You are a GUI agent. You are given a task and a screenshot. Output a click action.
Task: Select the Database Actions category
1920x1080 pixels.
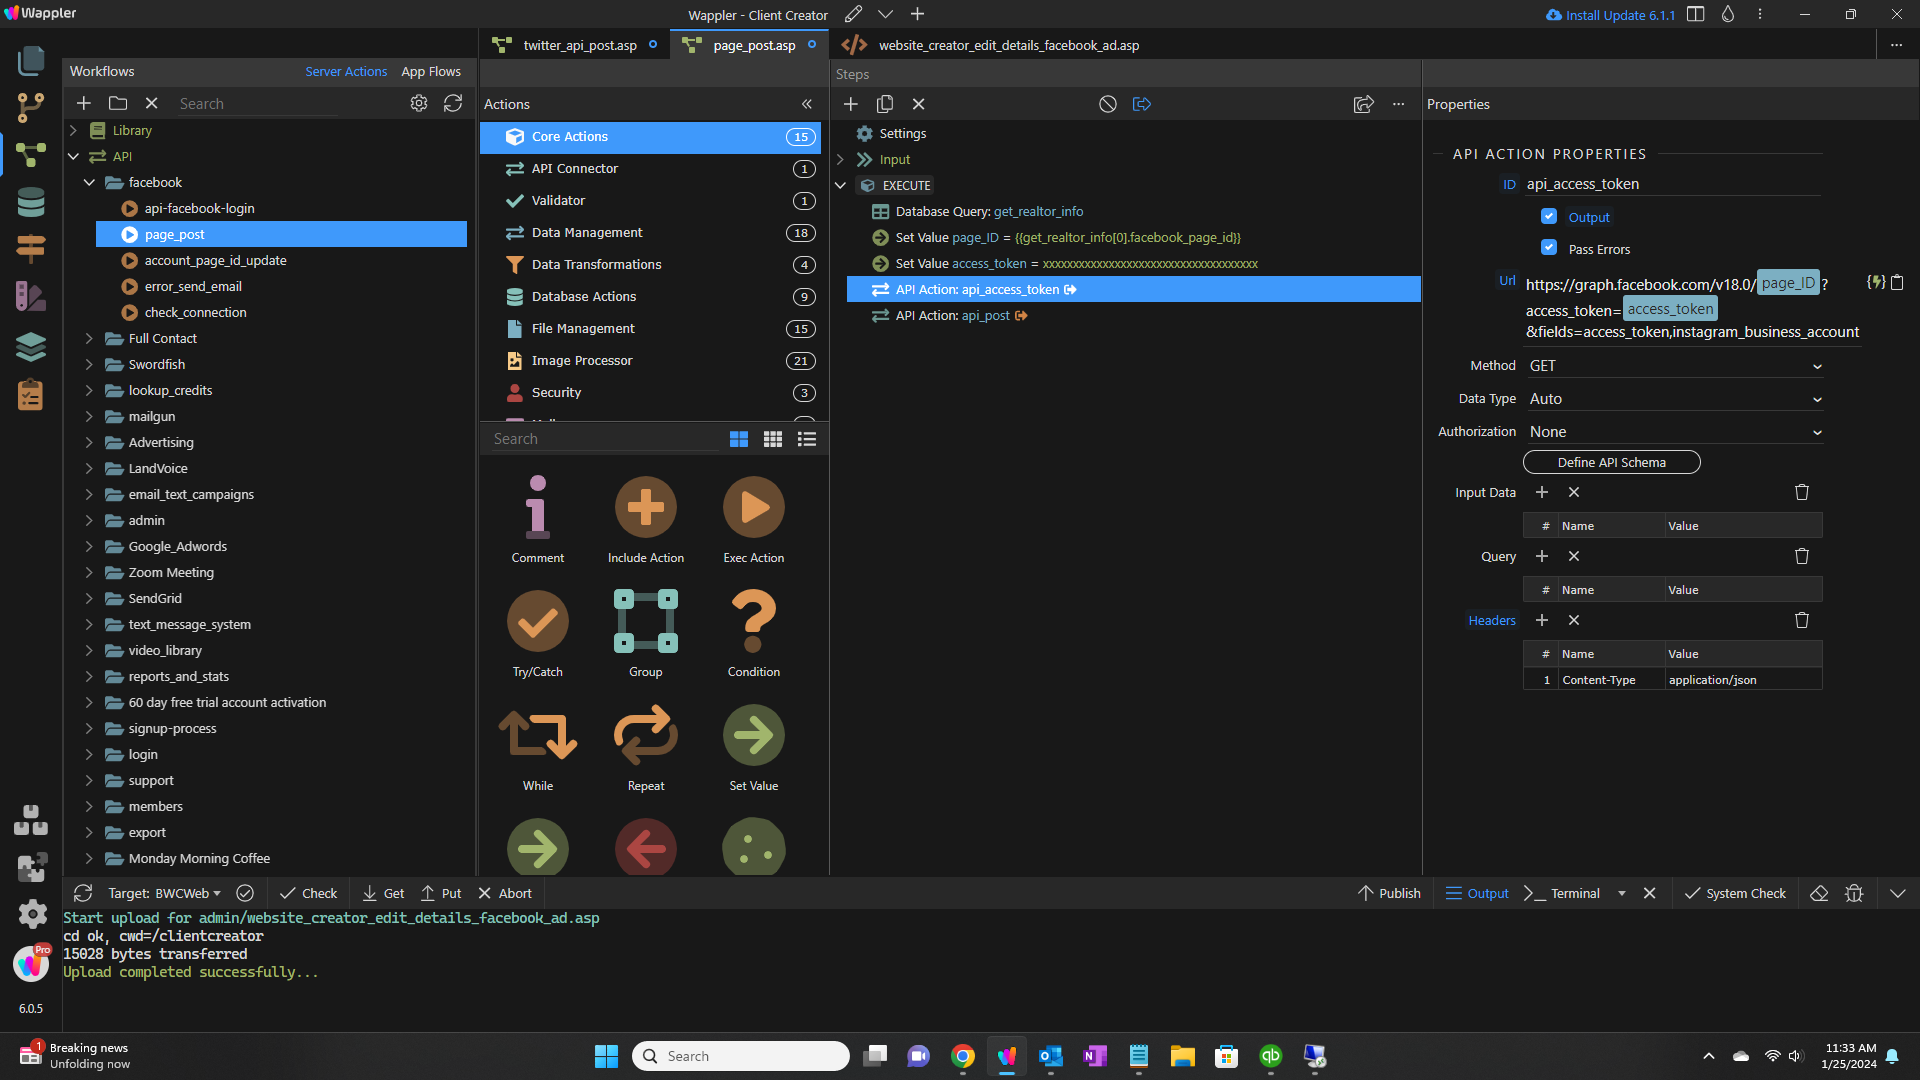click(650, 297)
